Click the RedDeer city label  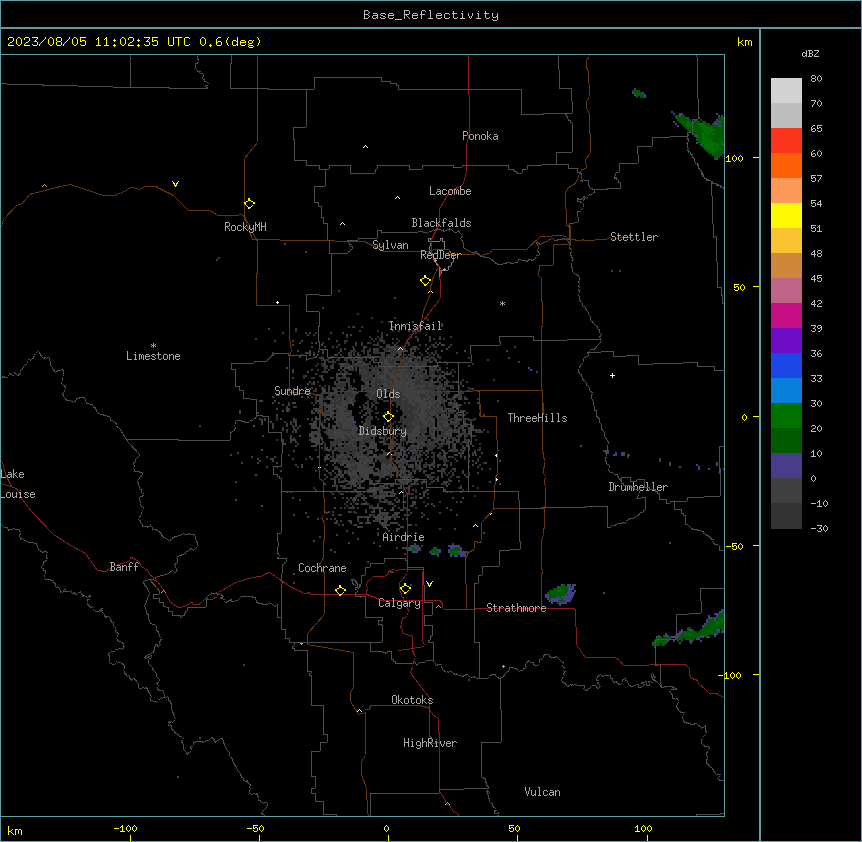click(x=440, y=255)
